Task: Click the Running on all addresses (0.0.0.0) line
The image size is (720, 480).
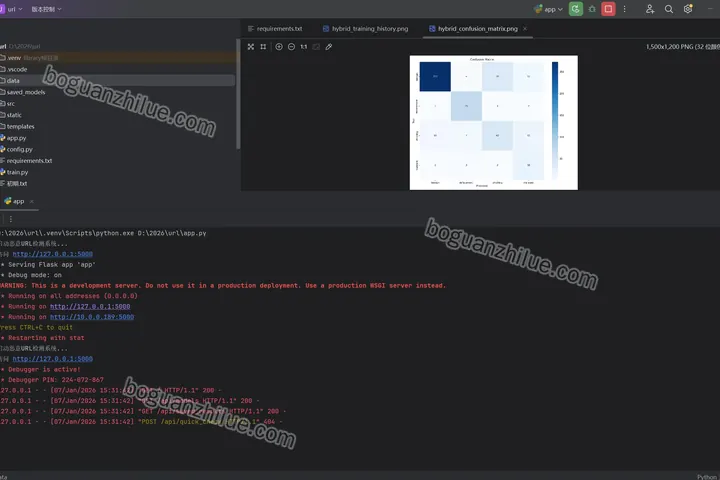Action: point(69,296)
